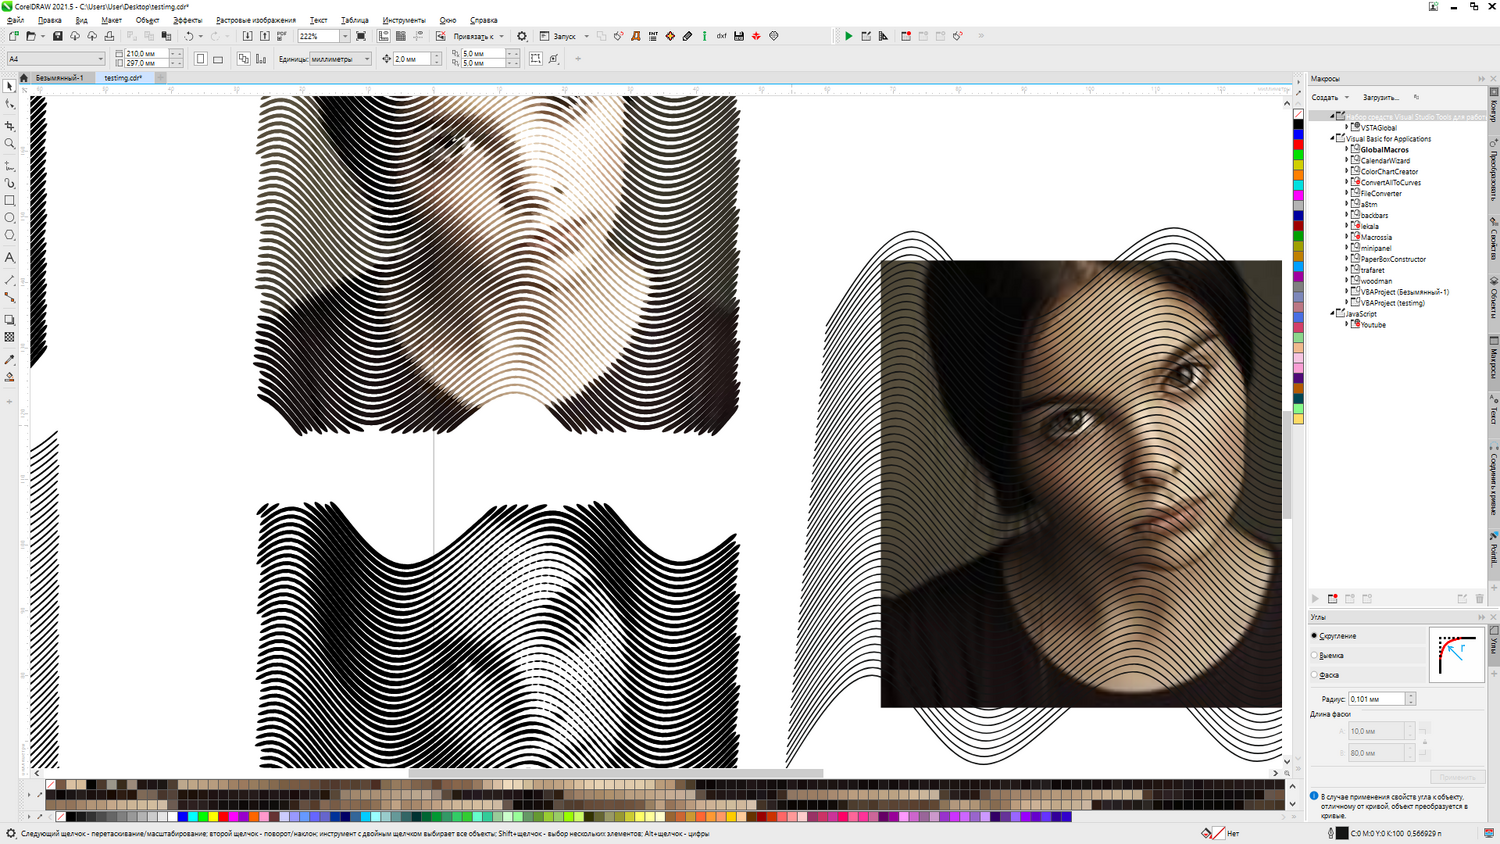Click the Загрузить... button in the Macros panel
1500x844 pixels.
click(x=1381, y=98)
